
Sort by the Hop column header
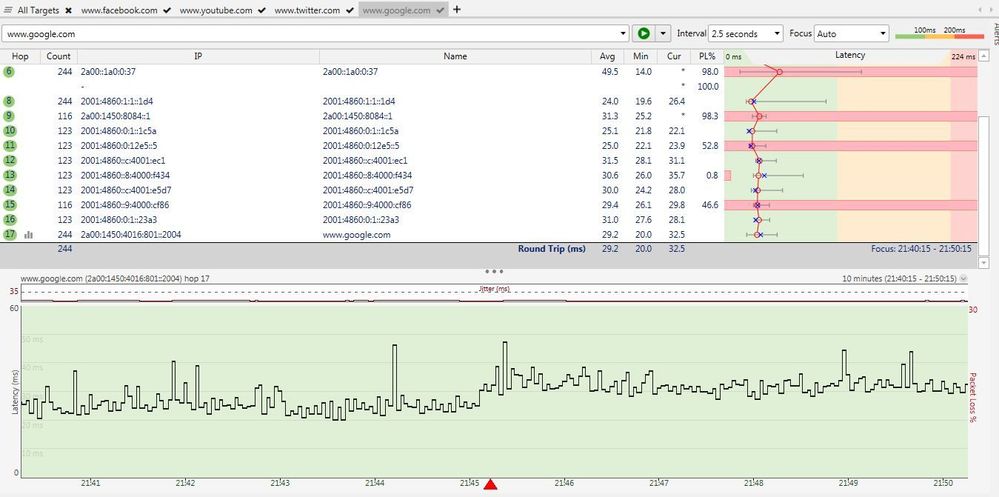coord(20,56)
